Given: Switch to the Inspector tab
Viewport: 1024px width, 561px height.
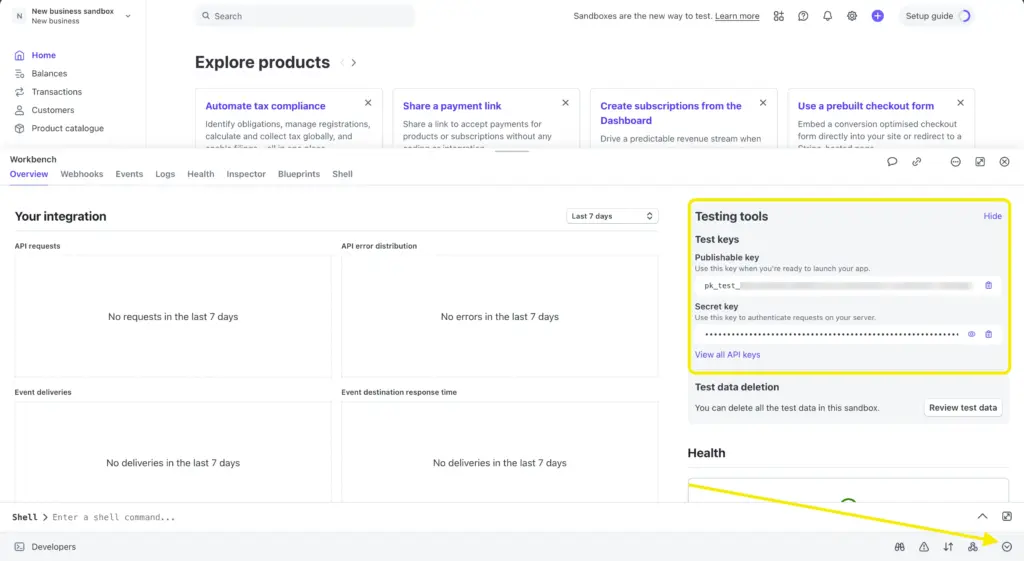Looking at the screenshot, I should pos(246,174).
